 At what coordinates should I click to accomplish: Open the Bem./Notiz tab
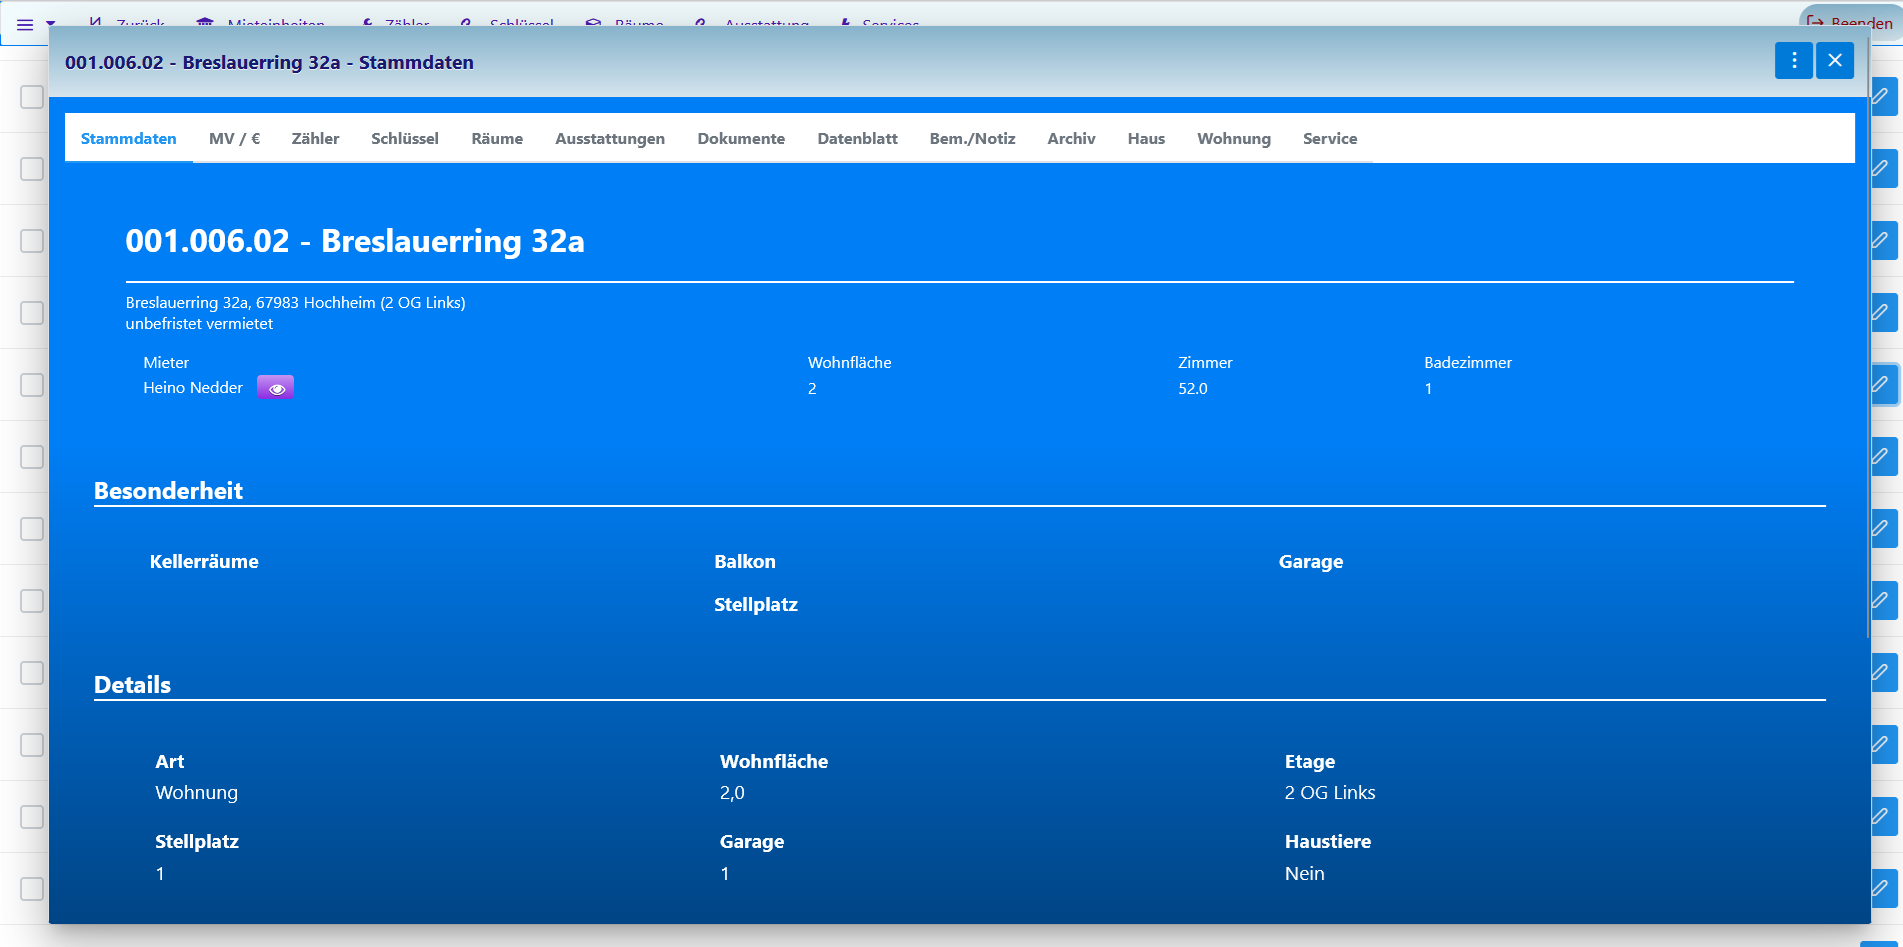pos(972,139)
